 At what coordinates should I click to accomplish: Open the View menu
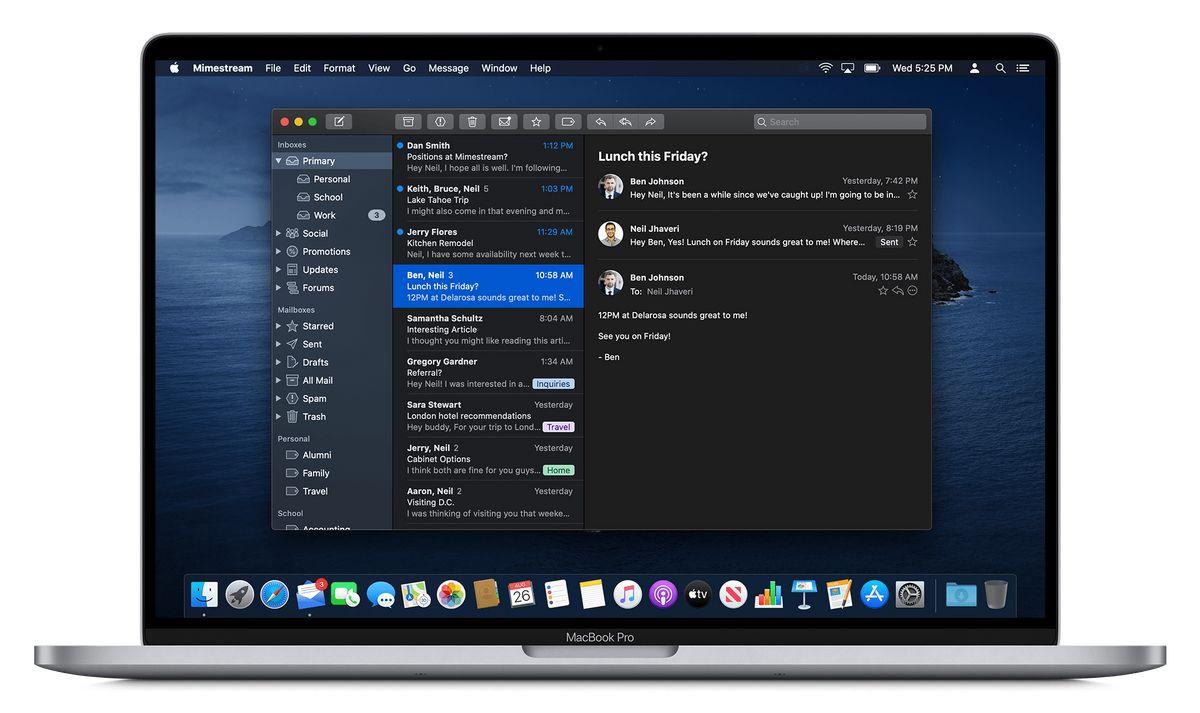(379, 68)
